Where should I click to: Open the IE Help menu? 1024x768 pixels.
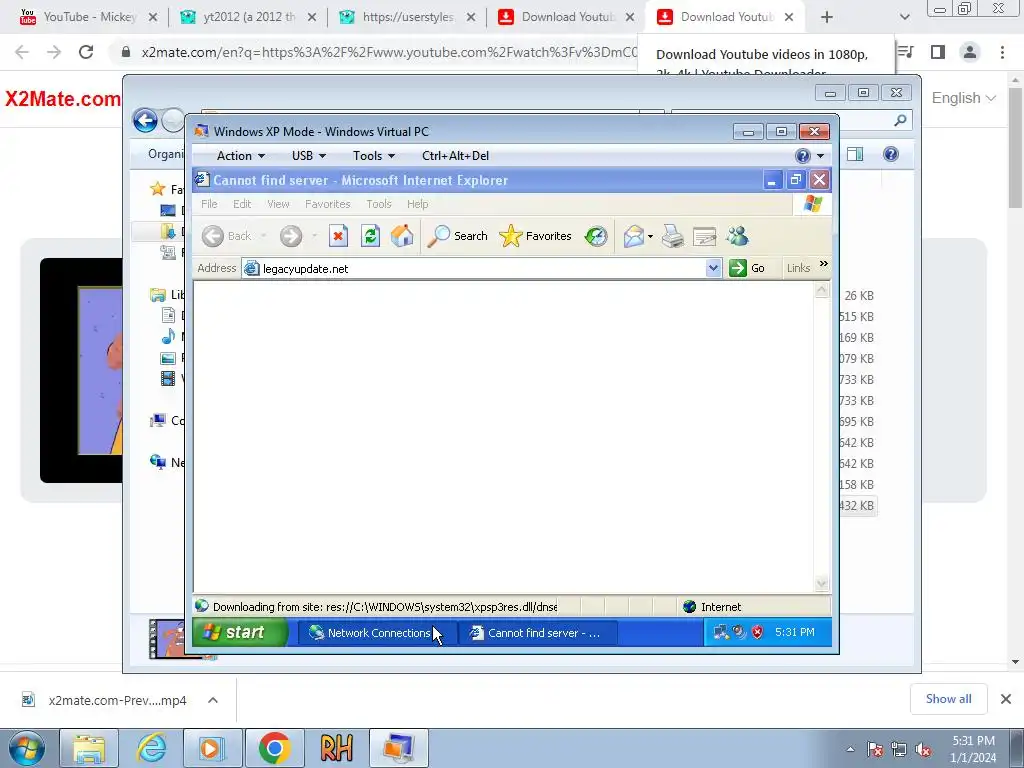(417, 204)
